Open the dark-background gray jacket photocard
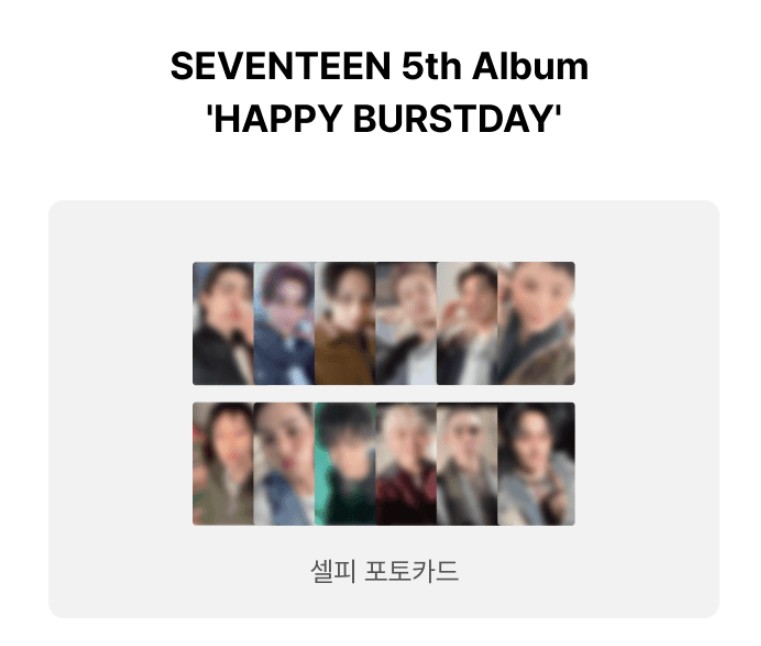Image resolution: width=761 pixels, height=646 pixels. tap(536, 464)
